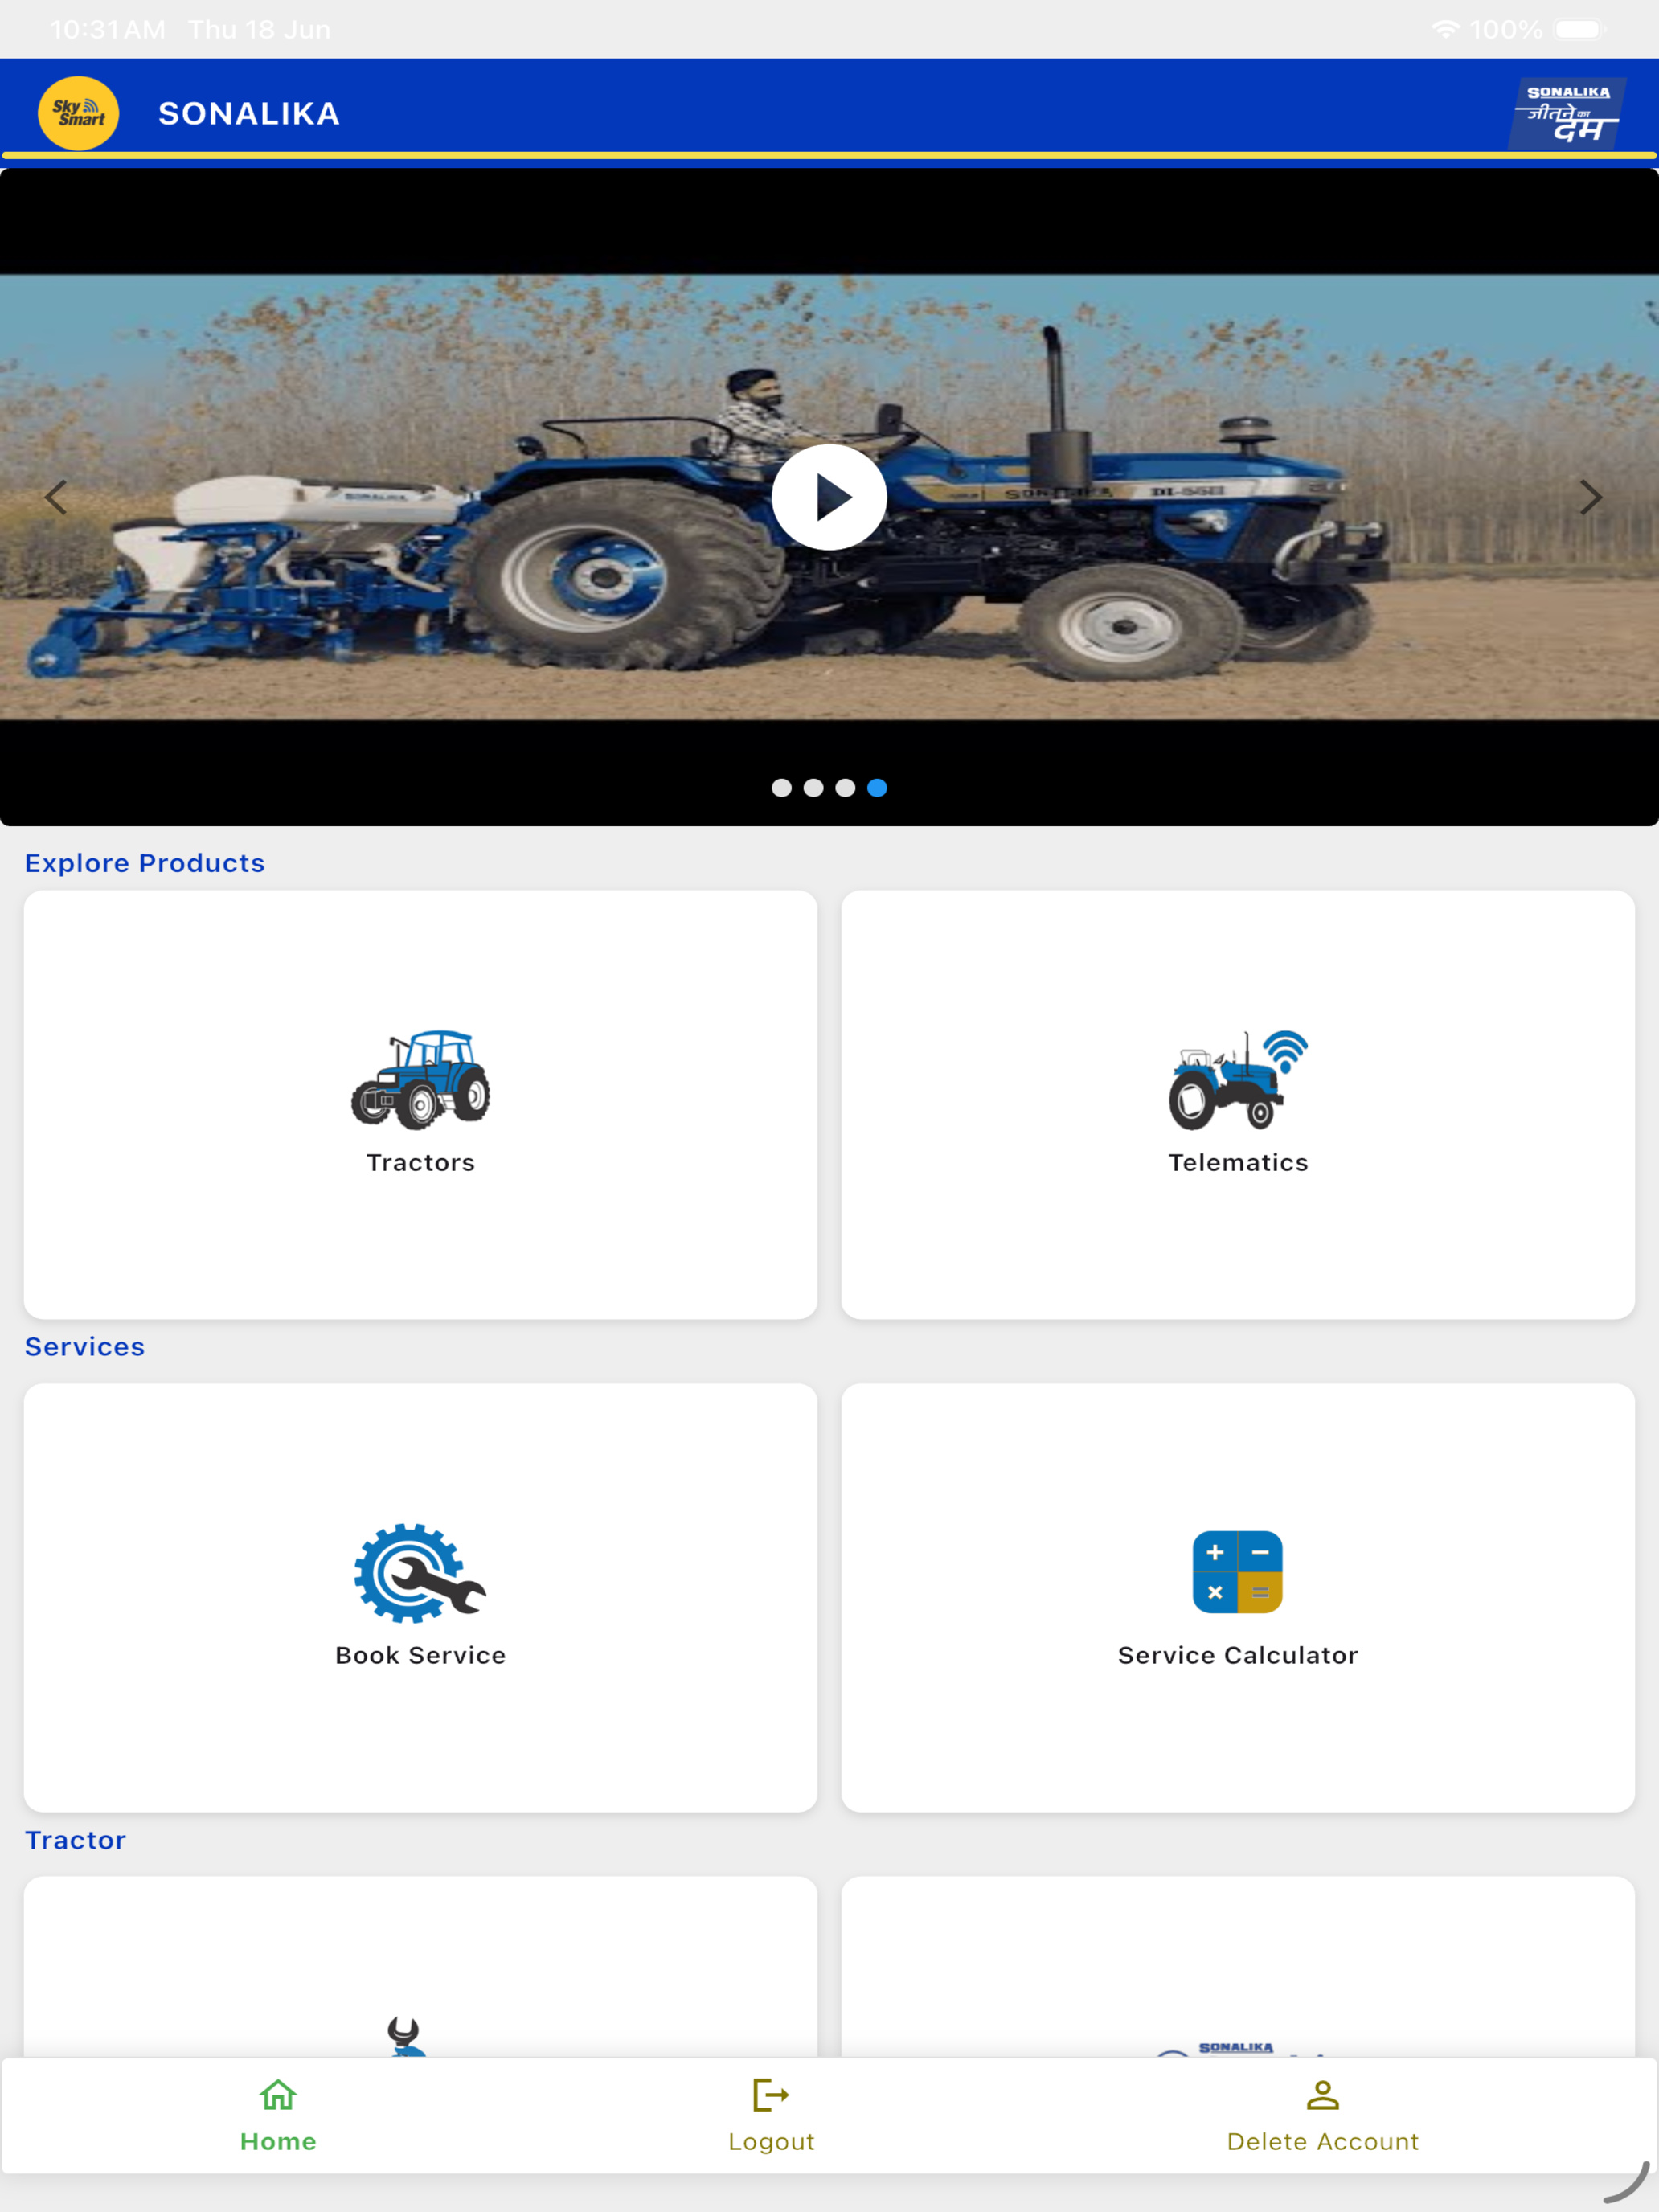Screen dimensions: 1659x2212
Task: Switch to the Home tab
Action: point(278,2116)
